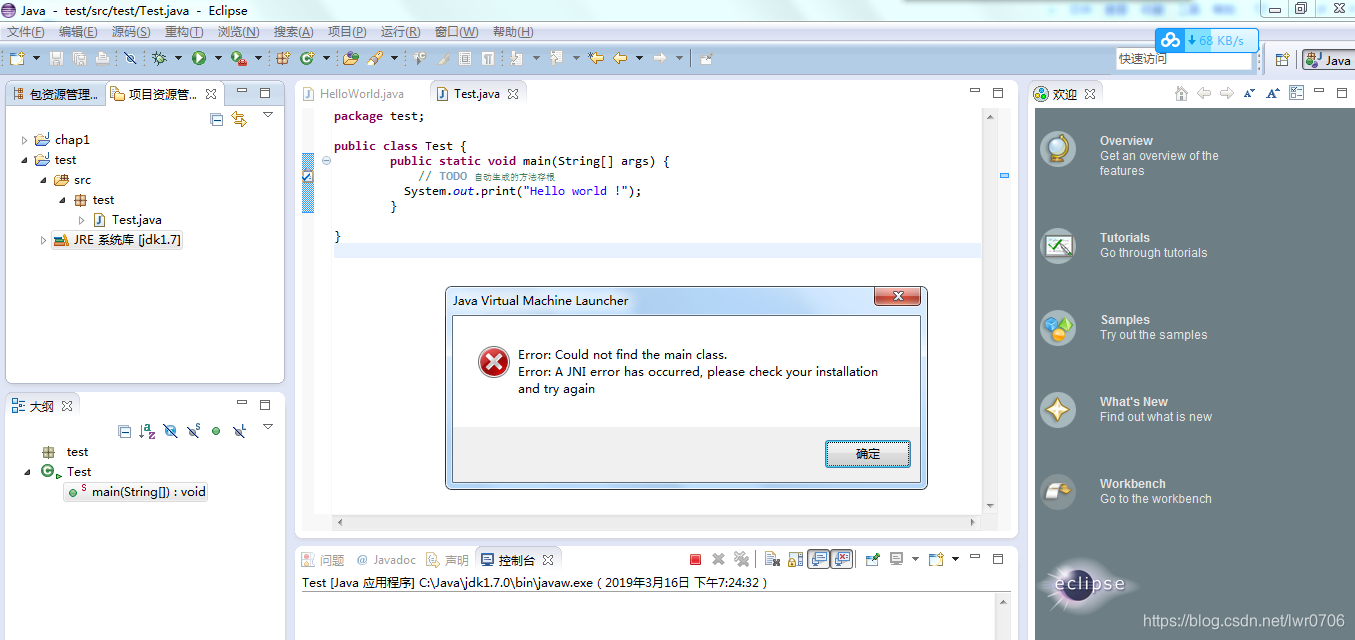Expand the JRE system library node

coord(43,240)
